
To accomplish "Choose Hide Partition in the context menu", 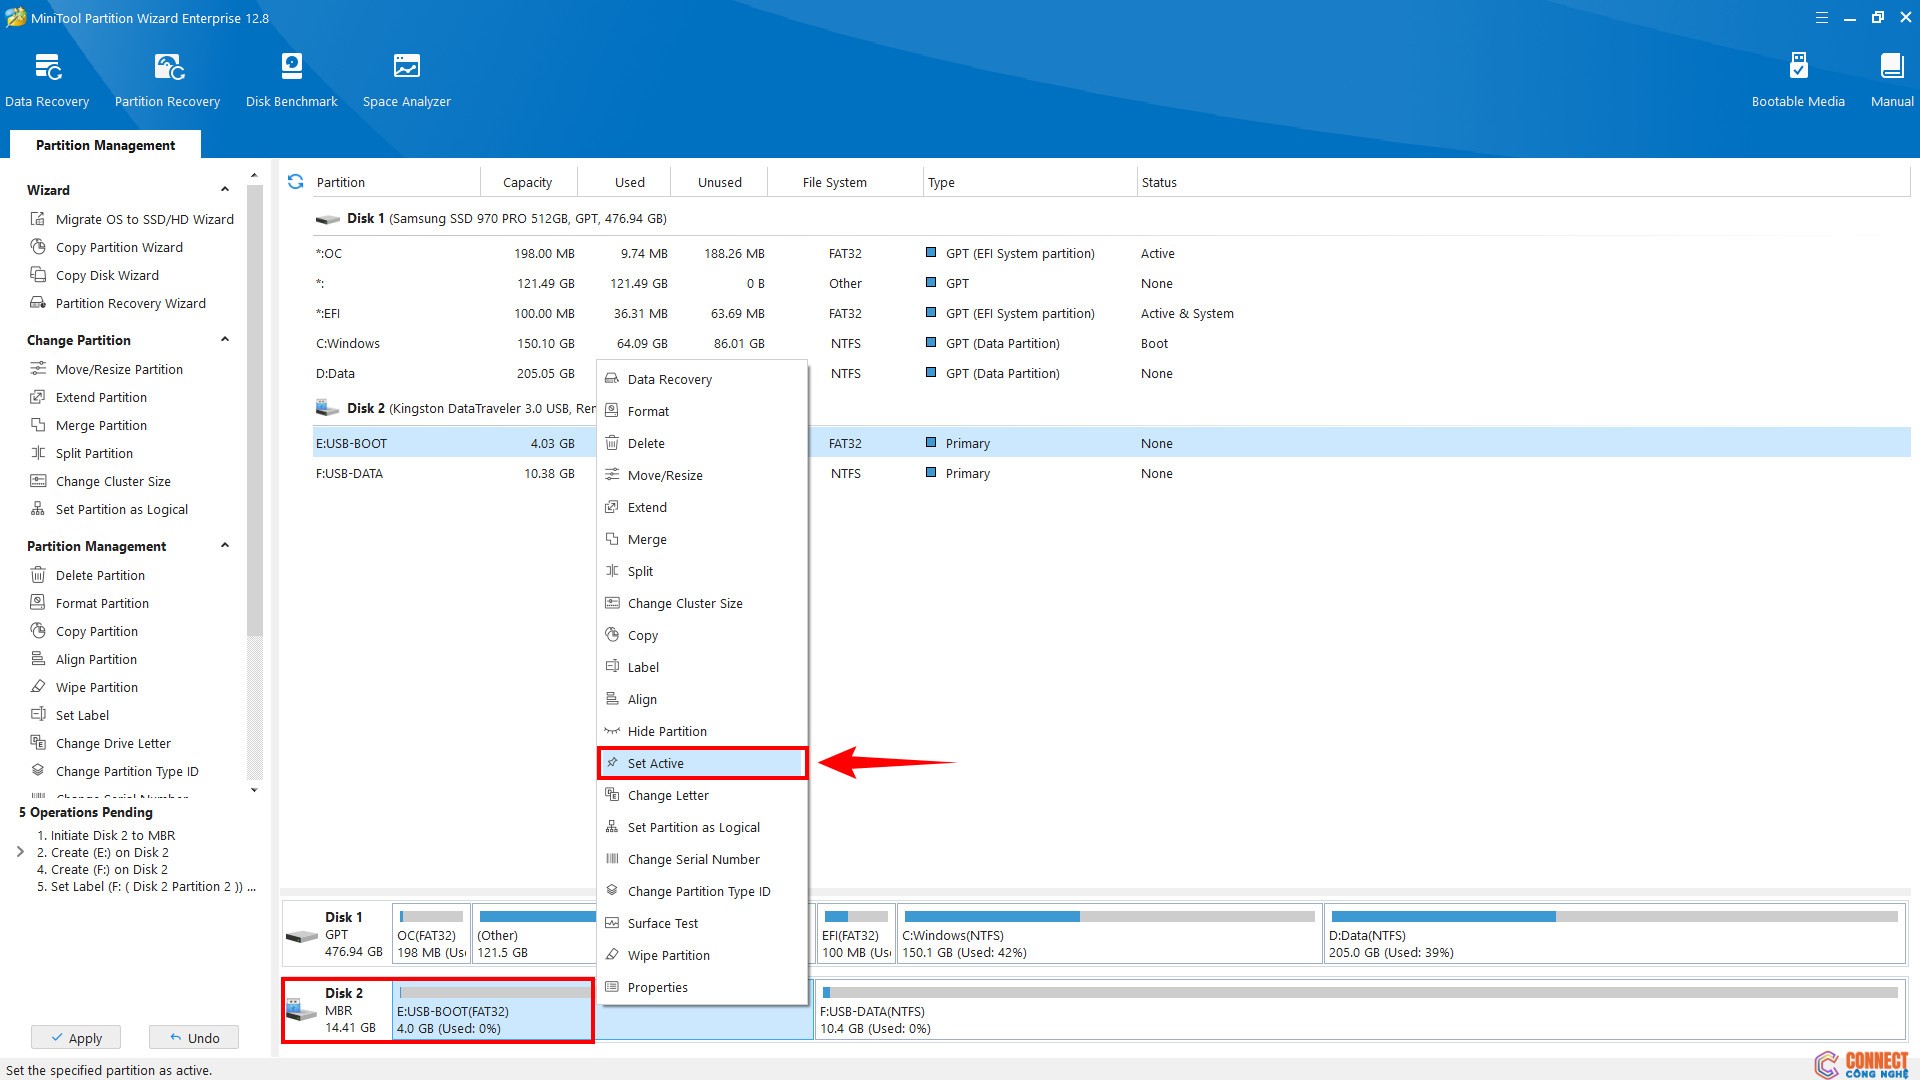I will point(703,731).
